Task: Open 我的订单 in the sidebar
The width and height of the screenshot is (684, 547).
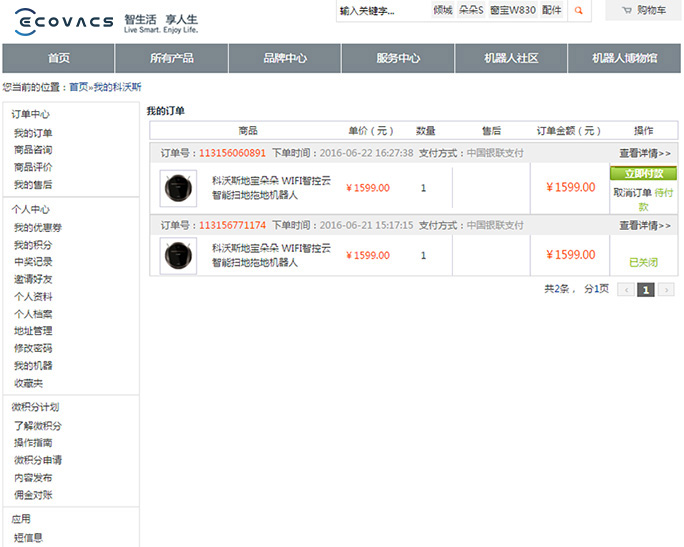Action: coord(33,133)
